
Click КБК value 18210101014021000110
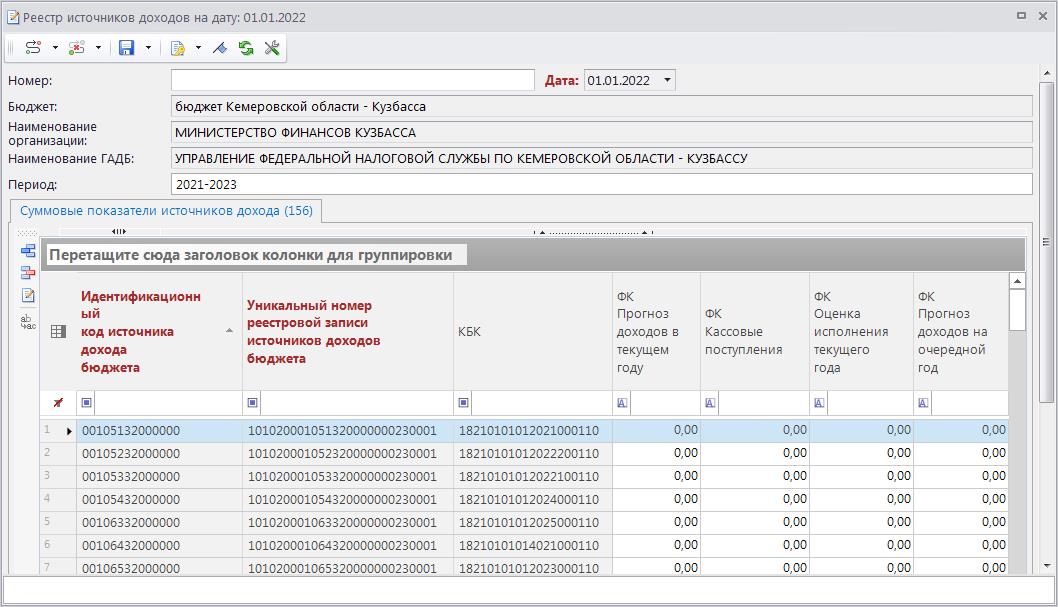coord(529,545)
